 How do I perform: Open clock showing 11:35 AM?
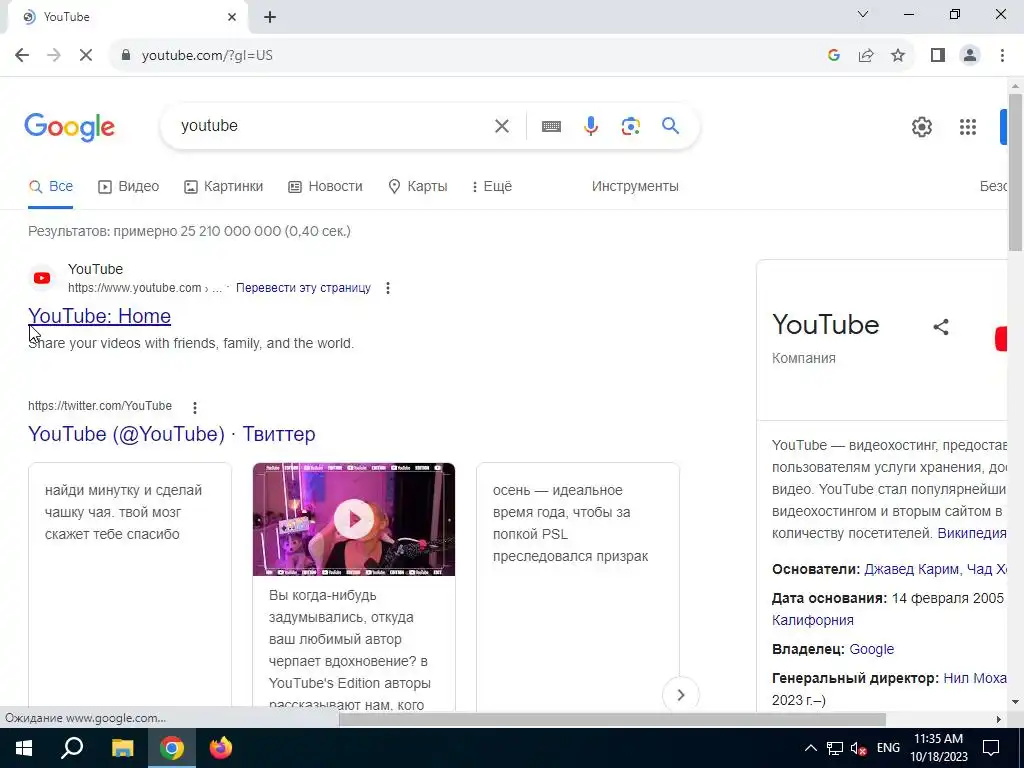click(x=938, y=748)
